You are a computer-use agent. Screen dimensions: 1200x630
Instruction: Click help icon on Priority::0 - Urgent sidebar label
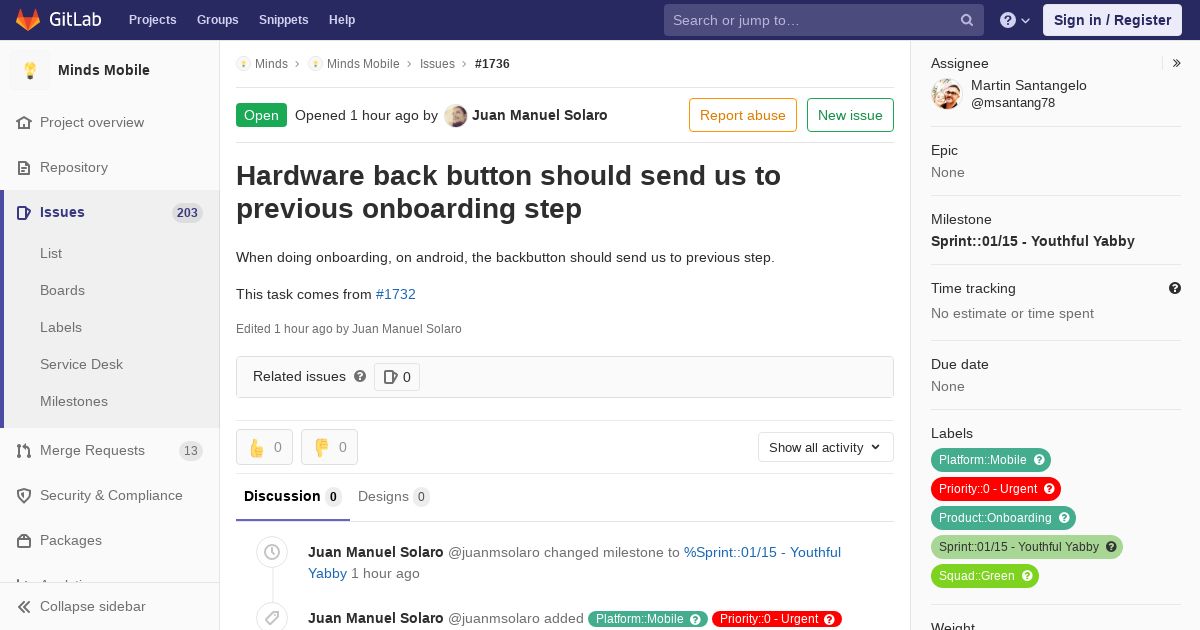(1049, 489)
